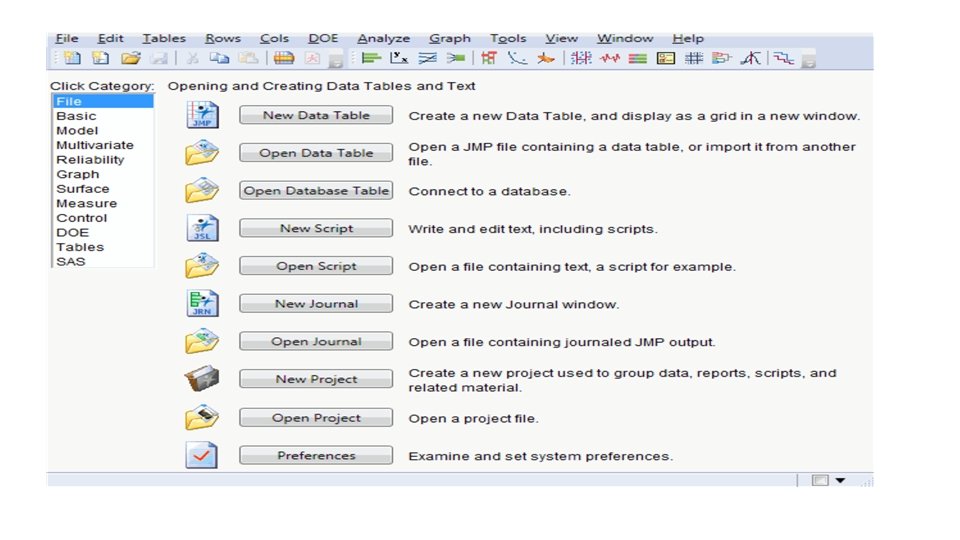
Task: Select the Surface category
Action: pos(103,189)
